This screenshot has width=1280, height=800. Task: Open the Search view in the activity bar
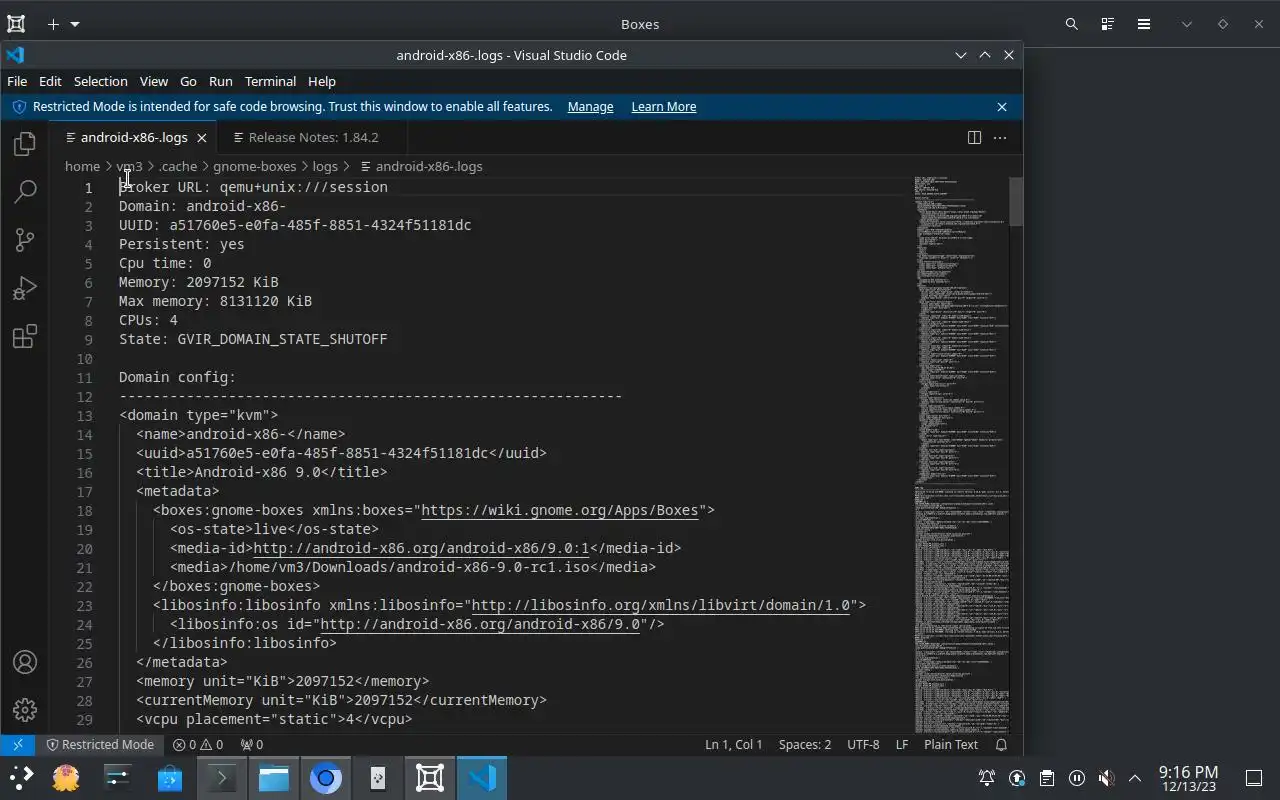[25, 191]
